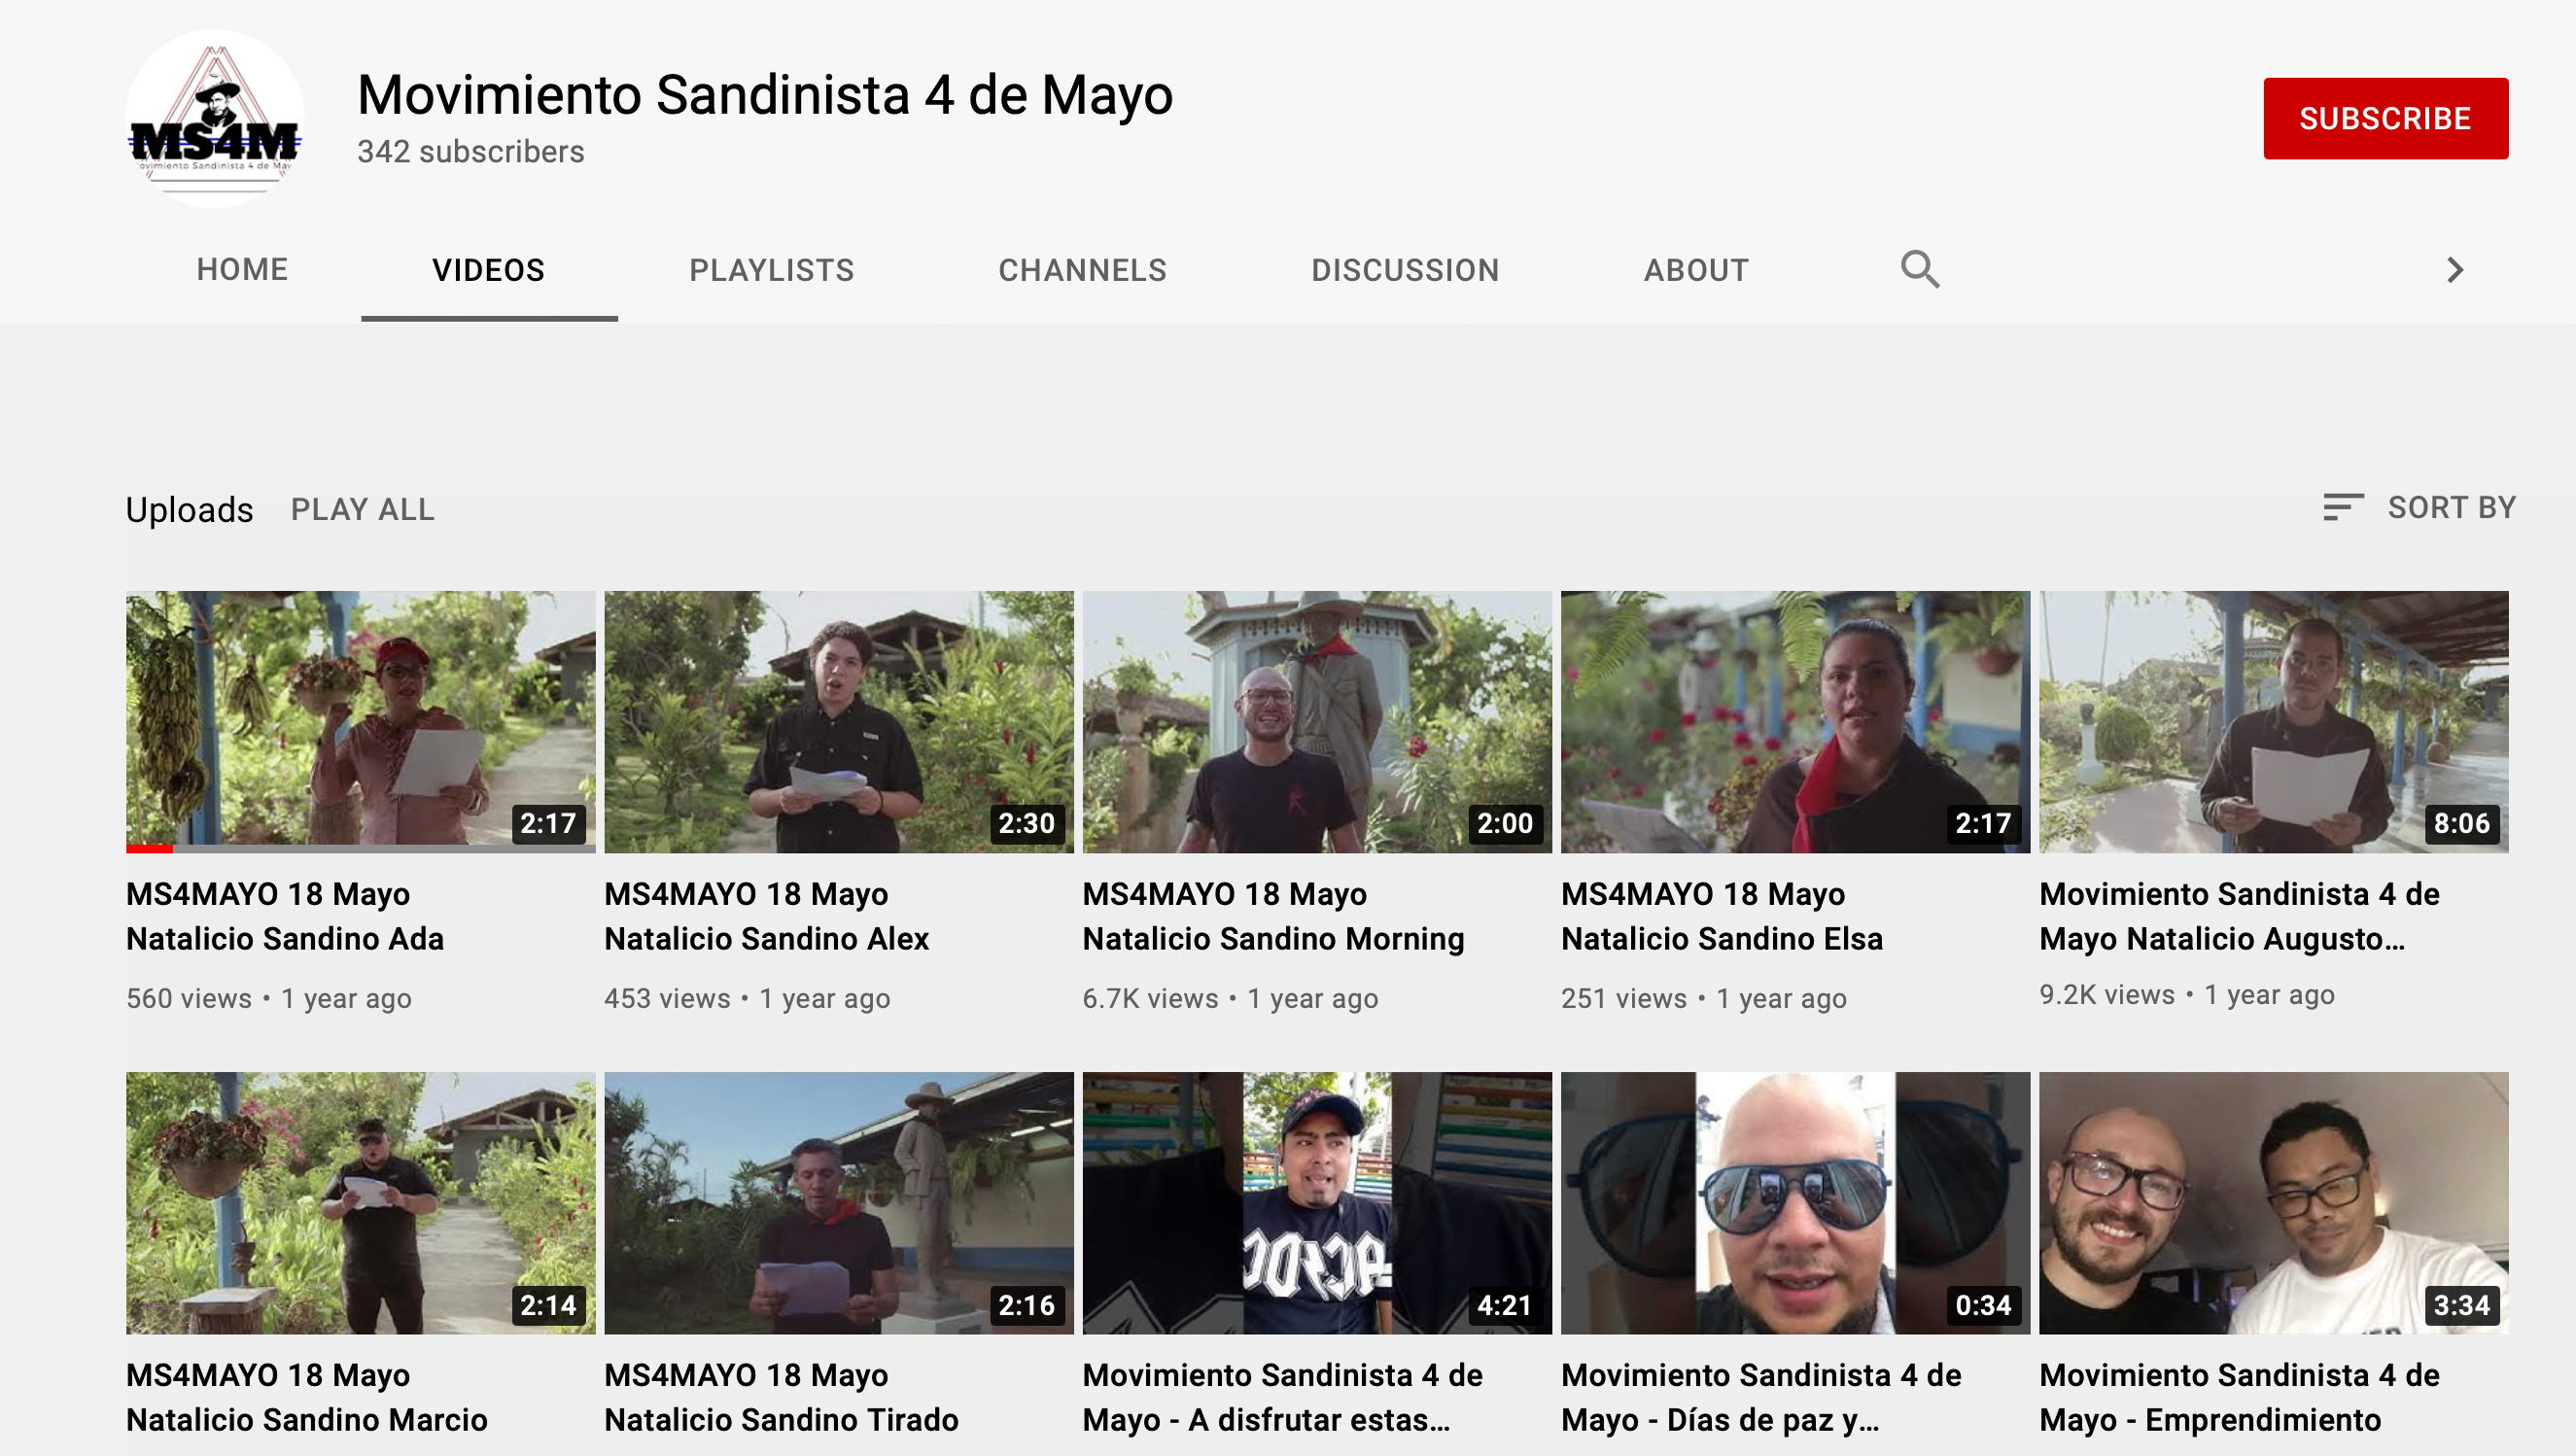Open the Natalicio Sandino Elsa thumbnail

[1795, 721]
